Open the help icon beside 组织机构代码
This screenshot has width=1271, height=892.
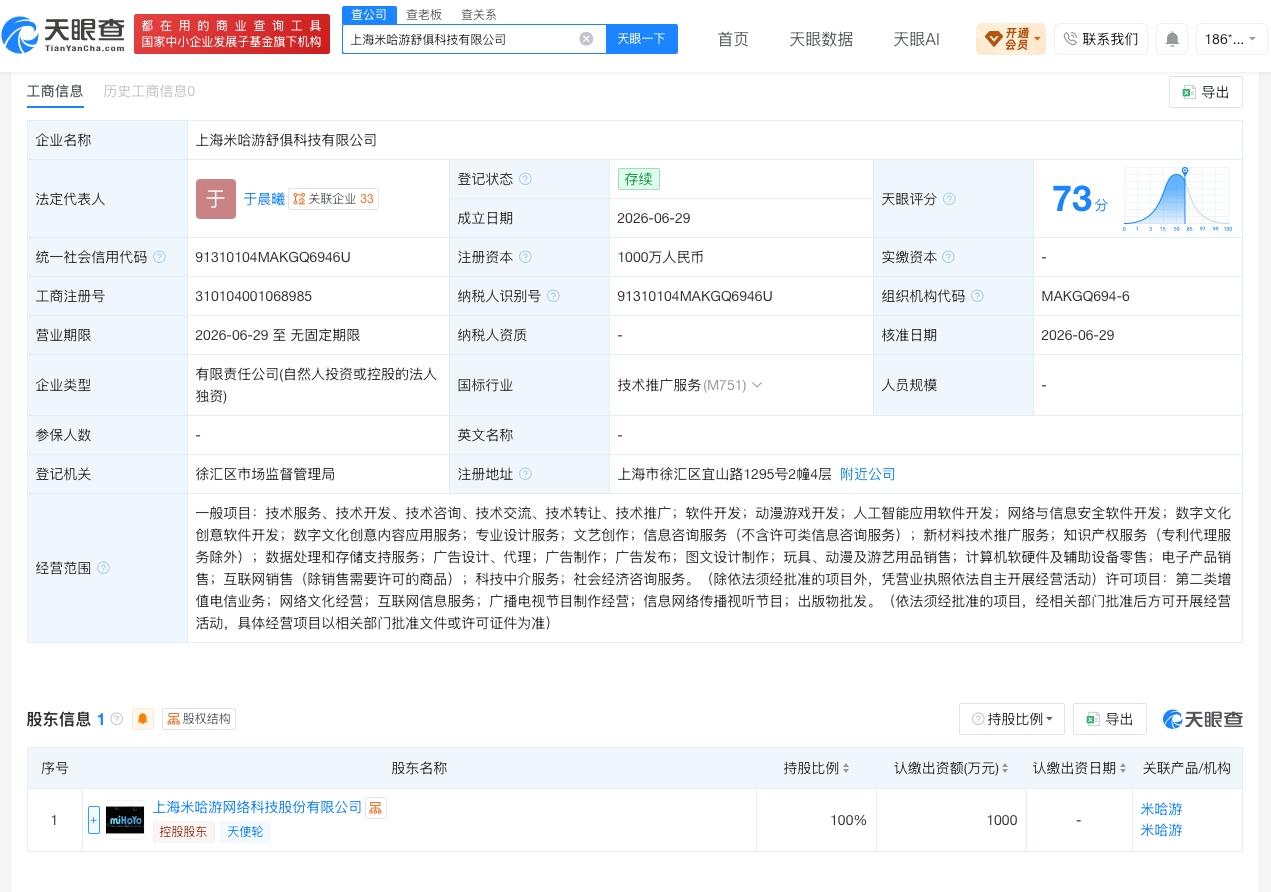pos(977,296)
